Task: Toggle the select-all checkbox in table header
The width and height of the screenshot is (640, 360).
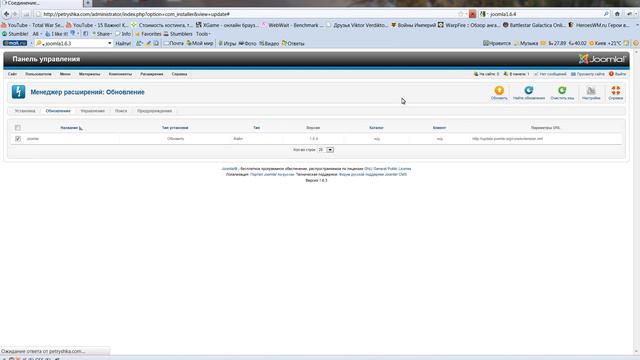Action: coord(18,128)
